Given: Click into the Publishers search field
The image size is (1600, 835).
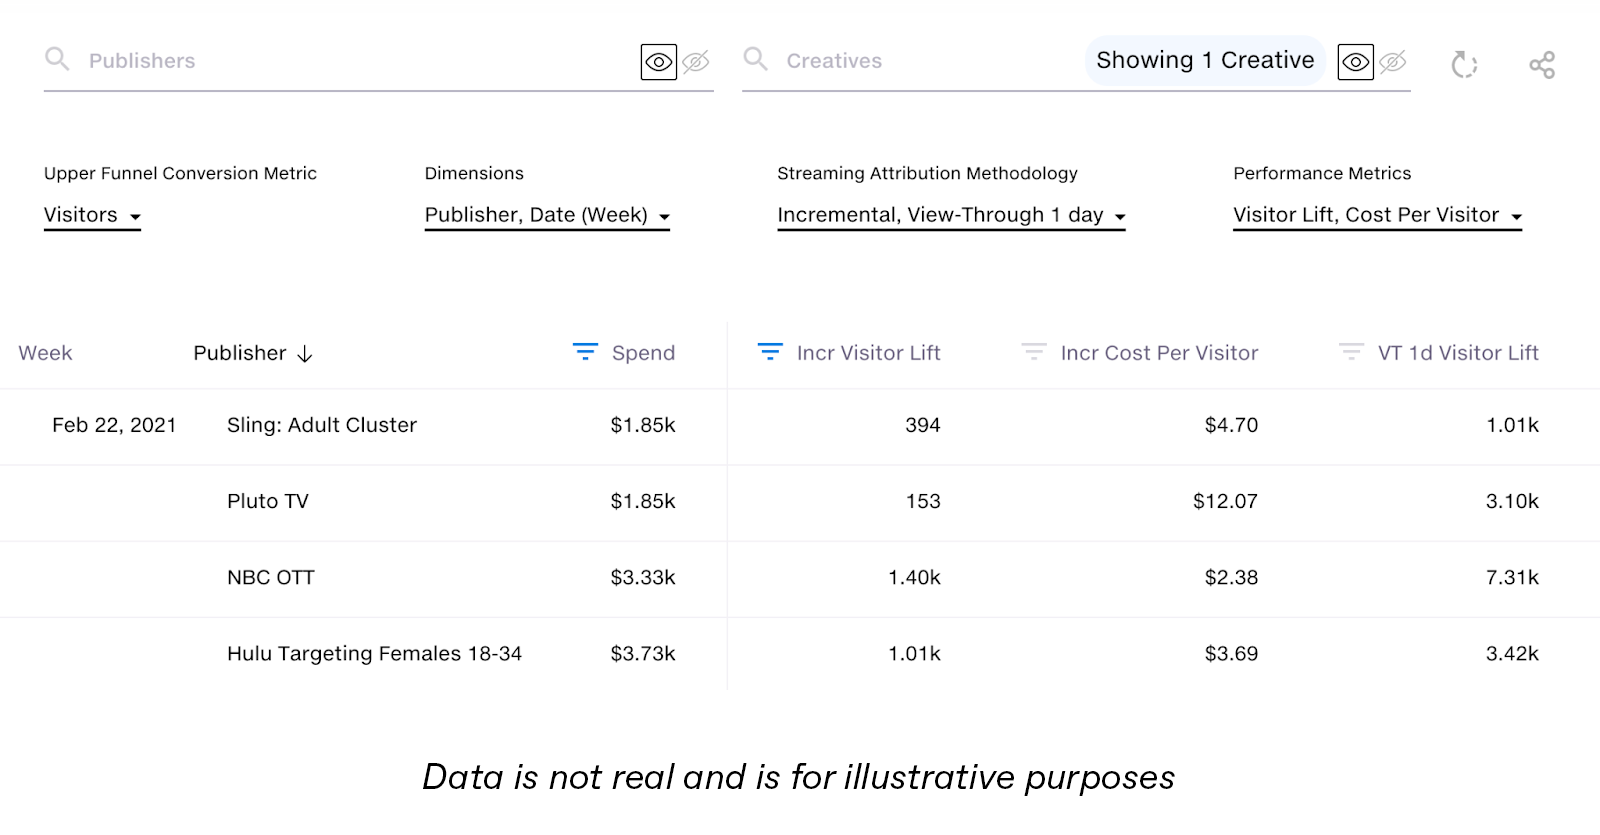Looking at the screenshot, I should click(x=350, y=61).
